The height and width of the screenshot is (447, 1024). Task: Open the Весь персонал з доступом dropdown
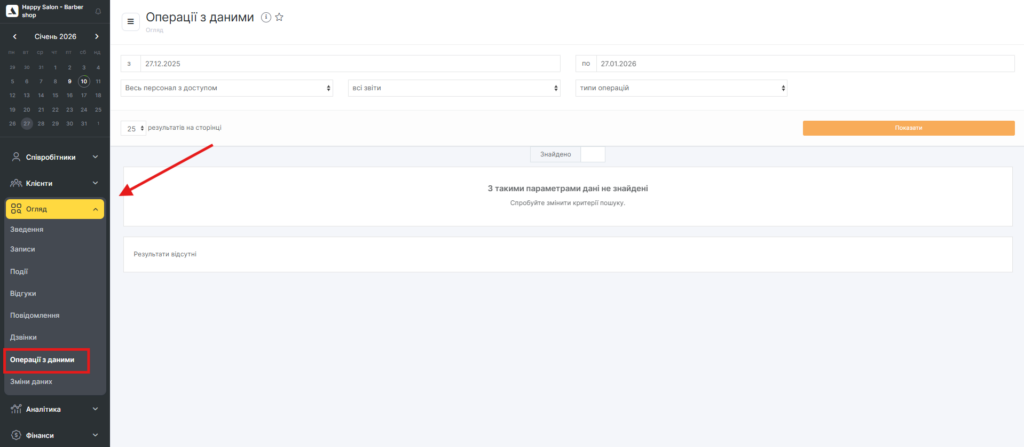coord(227,88)
